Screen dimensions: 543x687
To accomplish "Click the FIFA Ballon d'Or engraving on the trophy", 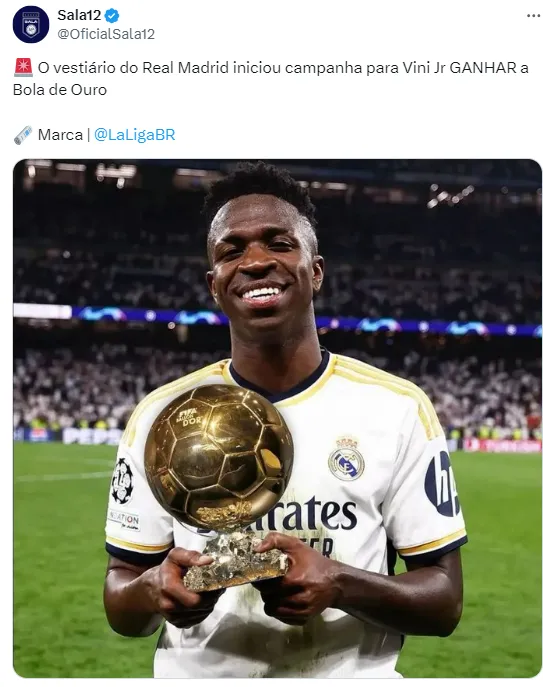I will point(189,416).
